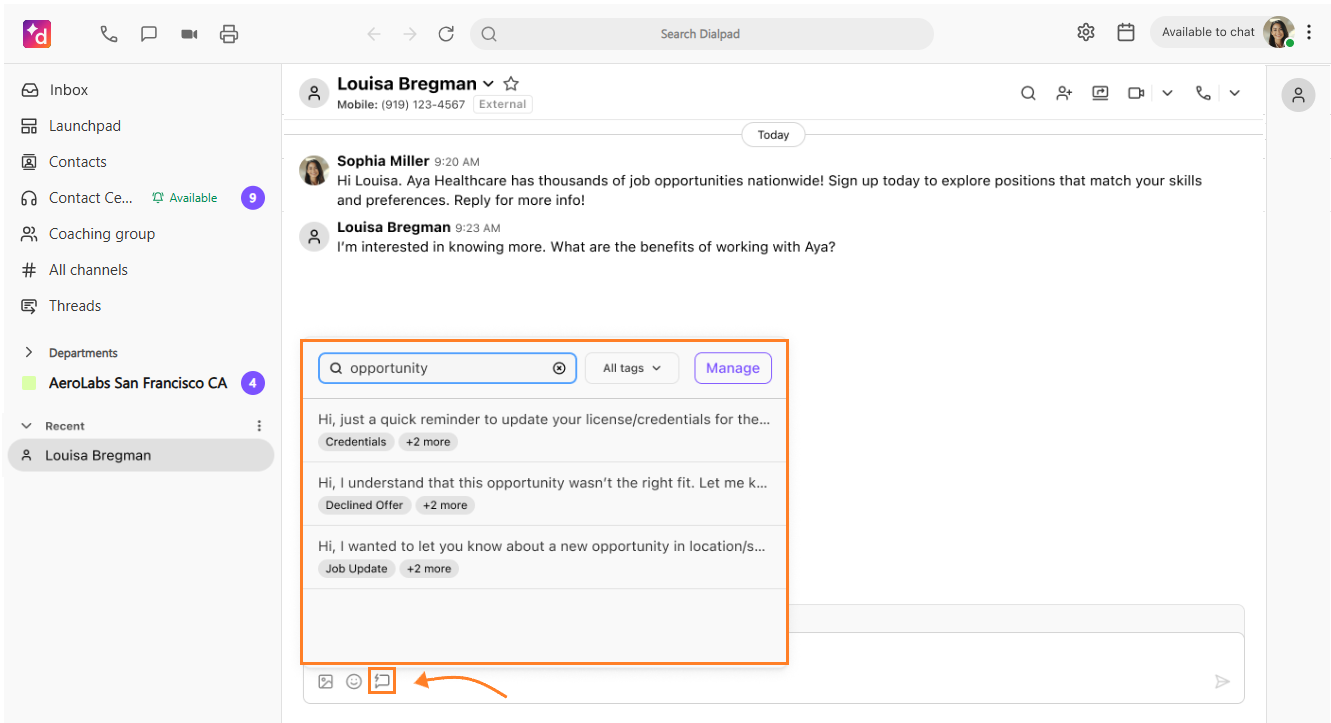Open new message chat bubble icon

[x=149, y=34]
